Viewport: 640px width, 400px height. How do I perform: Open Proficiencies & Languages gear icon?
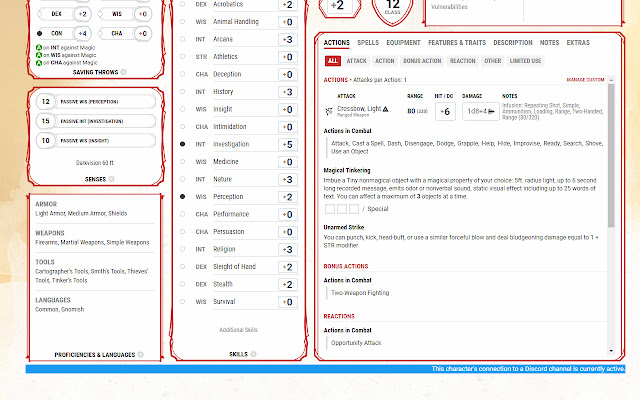(x=140, y=355)
